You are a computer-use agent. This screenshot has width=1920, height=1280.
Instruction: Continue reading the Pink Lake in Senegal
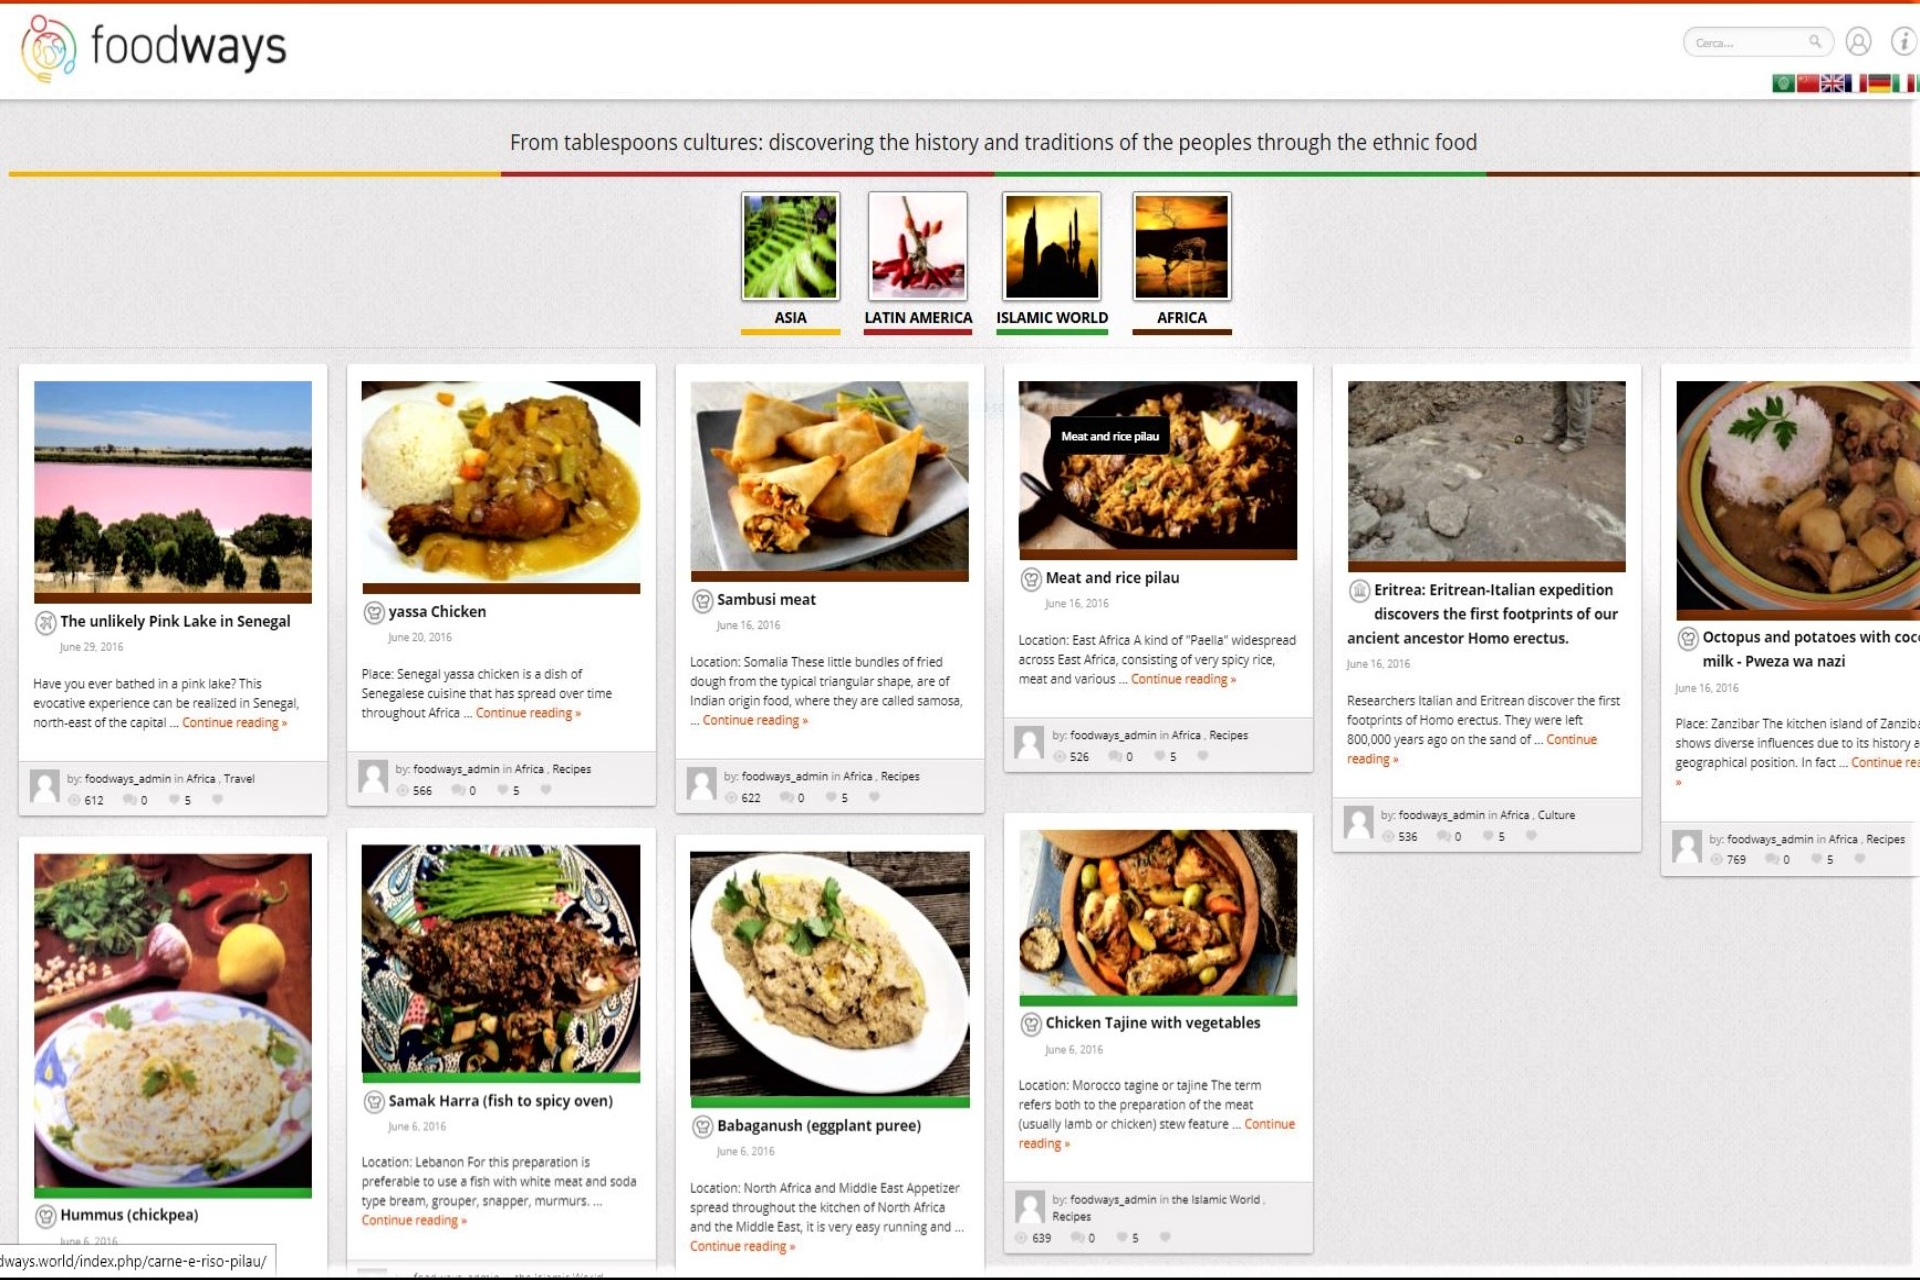click(234, 723)
